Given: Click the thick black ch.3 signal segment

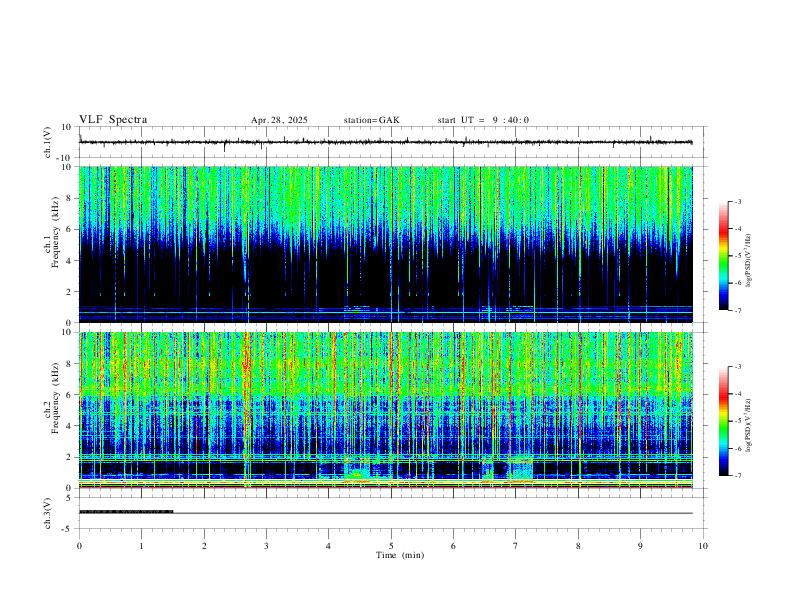Looking at the screenshot, I should click(x=126, y=512).
